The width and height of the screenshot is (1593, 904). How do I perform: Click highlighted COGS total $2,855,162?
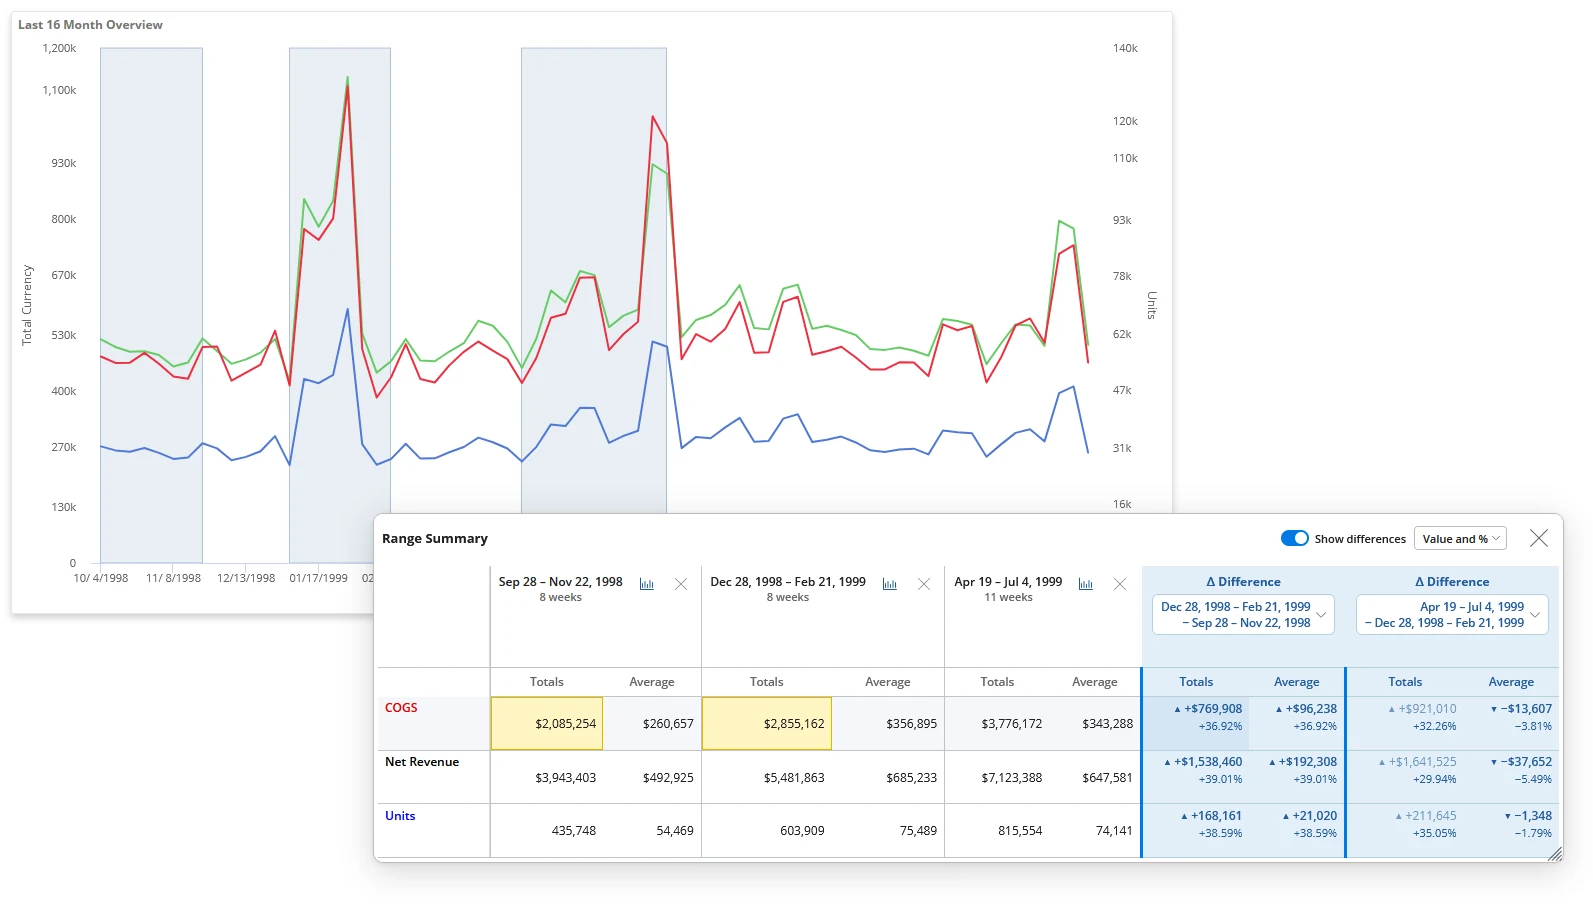(x=767, y=723)
